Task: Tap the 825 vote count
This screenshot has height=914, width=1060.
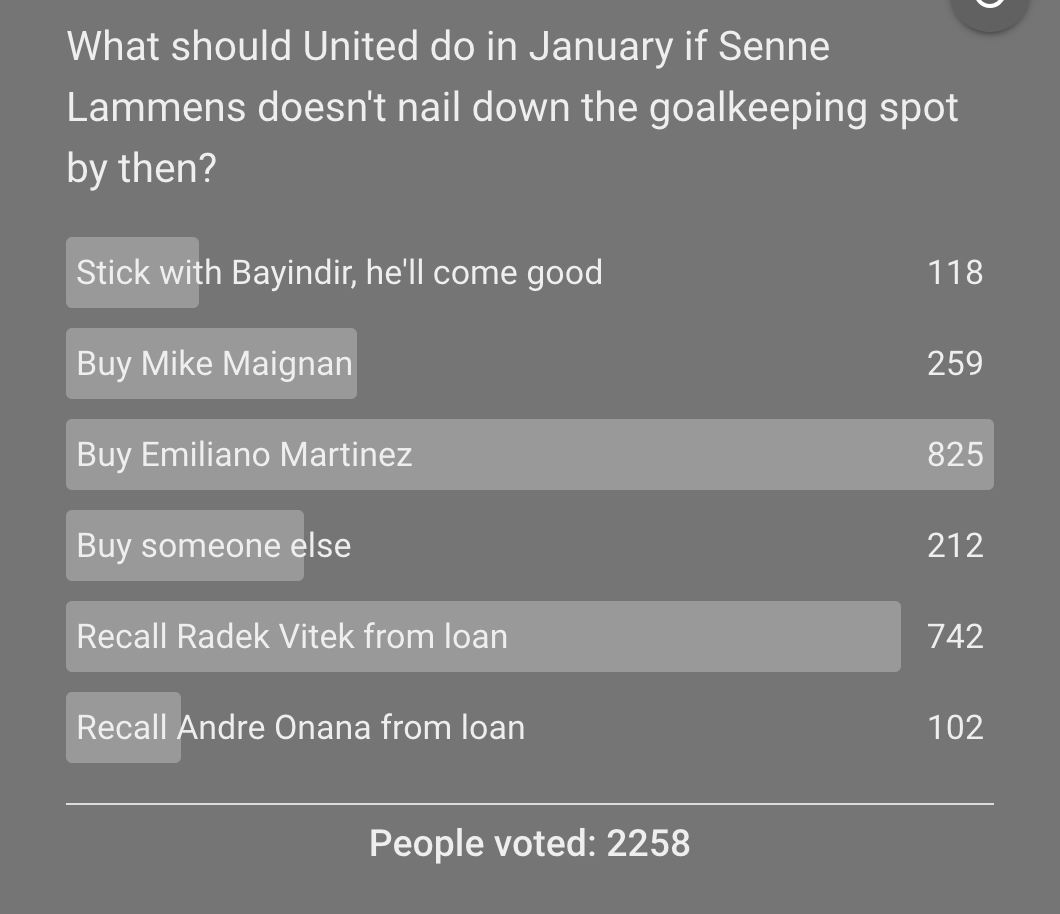Action: point(955,454)
